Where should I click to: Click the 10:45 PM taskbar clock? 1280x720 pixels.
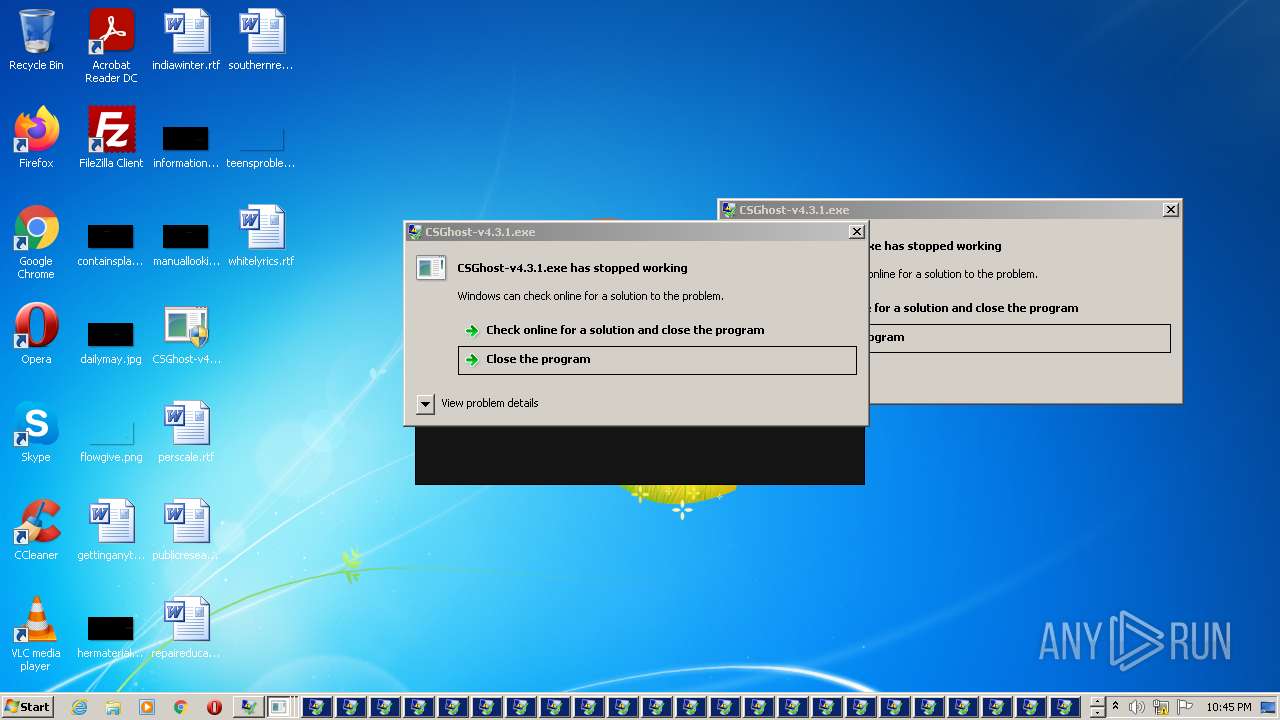coord(1229,707)
